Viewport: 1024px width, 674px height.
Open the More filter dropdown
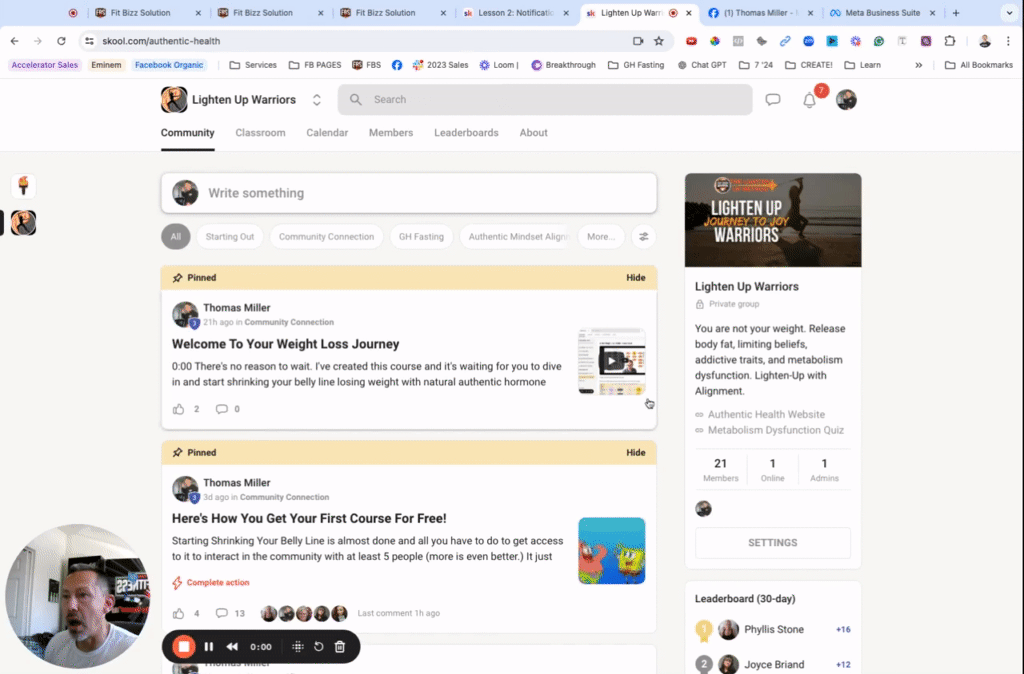600,236
